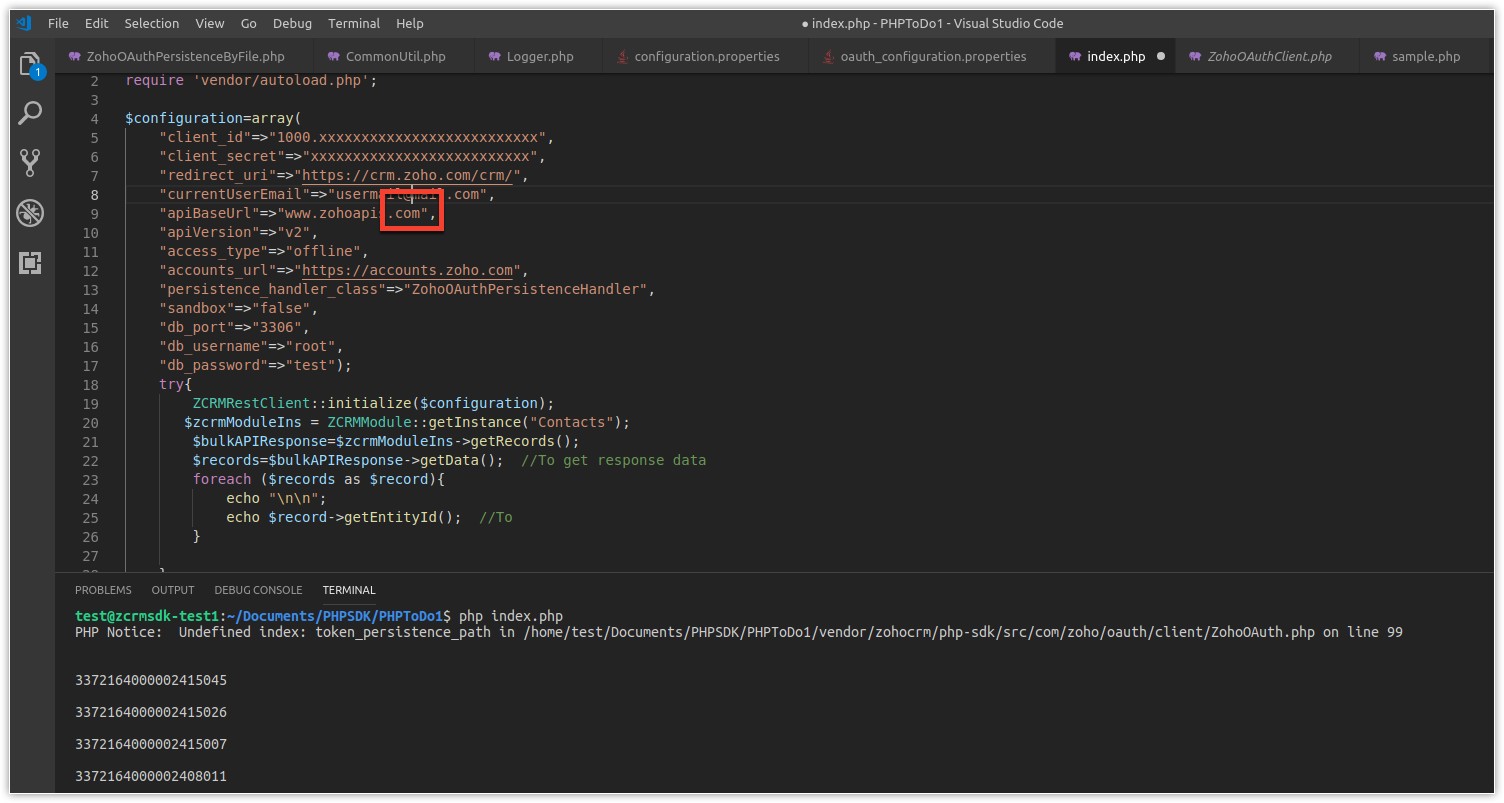Click require 'vendor/autoload.php' line

click(252, 80)
